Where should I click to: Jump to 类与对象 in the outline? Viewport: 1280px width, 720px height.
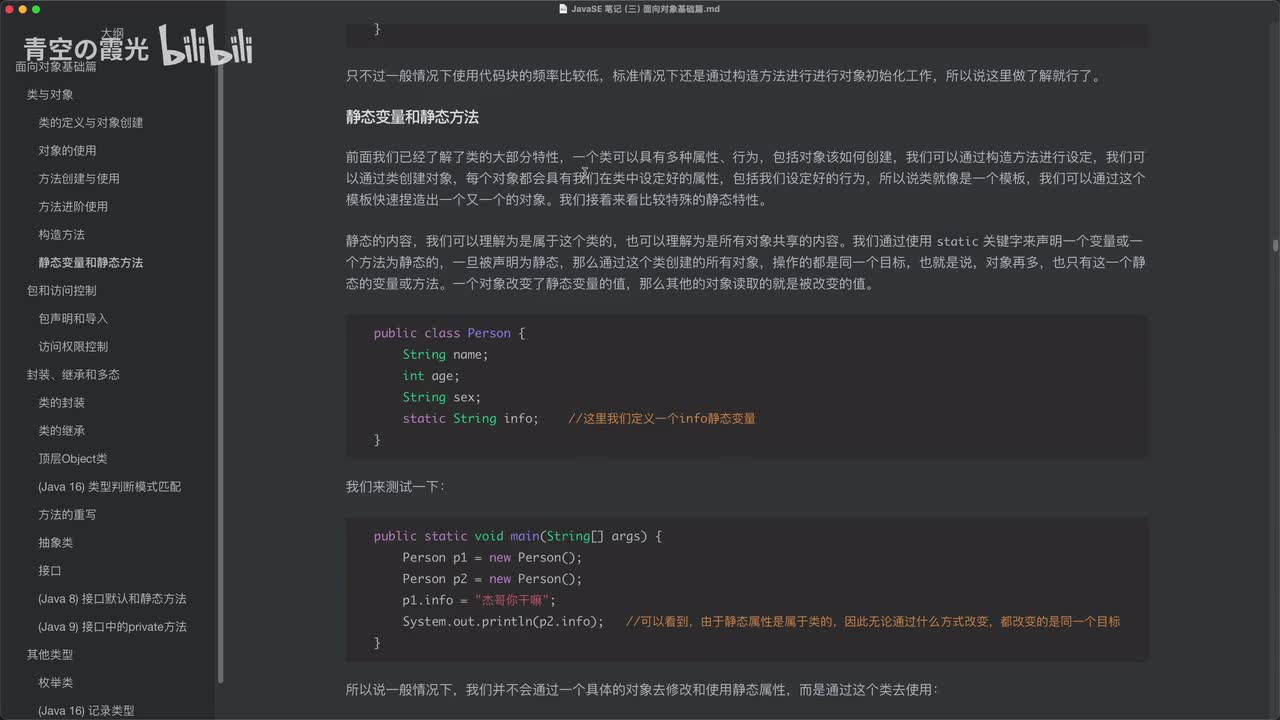(50, 95)
